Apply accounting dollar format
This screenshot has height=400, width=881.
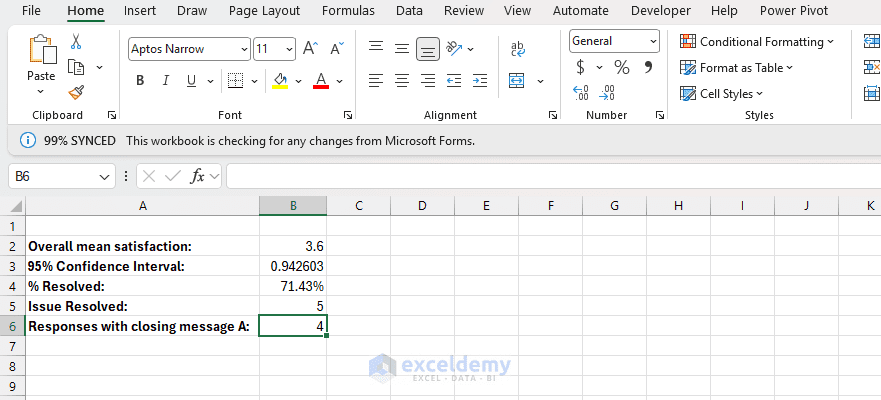pyautogui.click(x=580, y=68)
